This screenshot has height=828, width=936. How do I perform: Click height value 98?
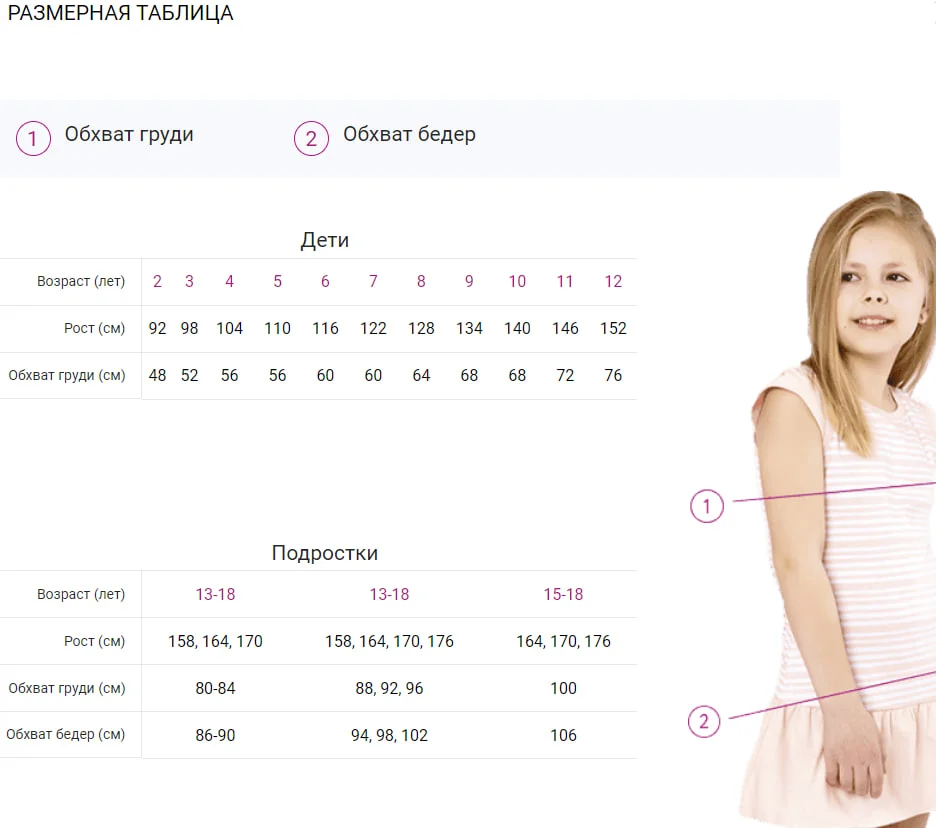(189, 328)
